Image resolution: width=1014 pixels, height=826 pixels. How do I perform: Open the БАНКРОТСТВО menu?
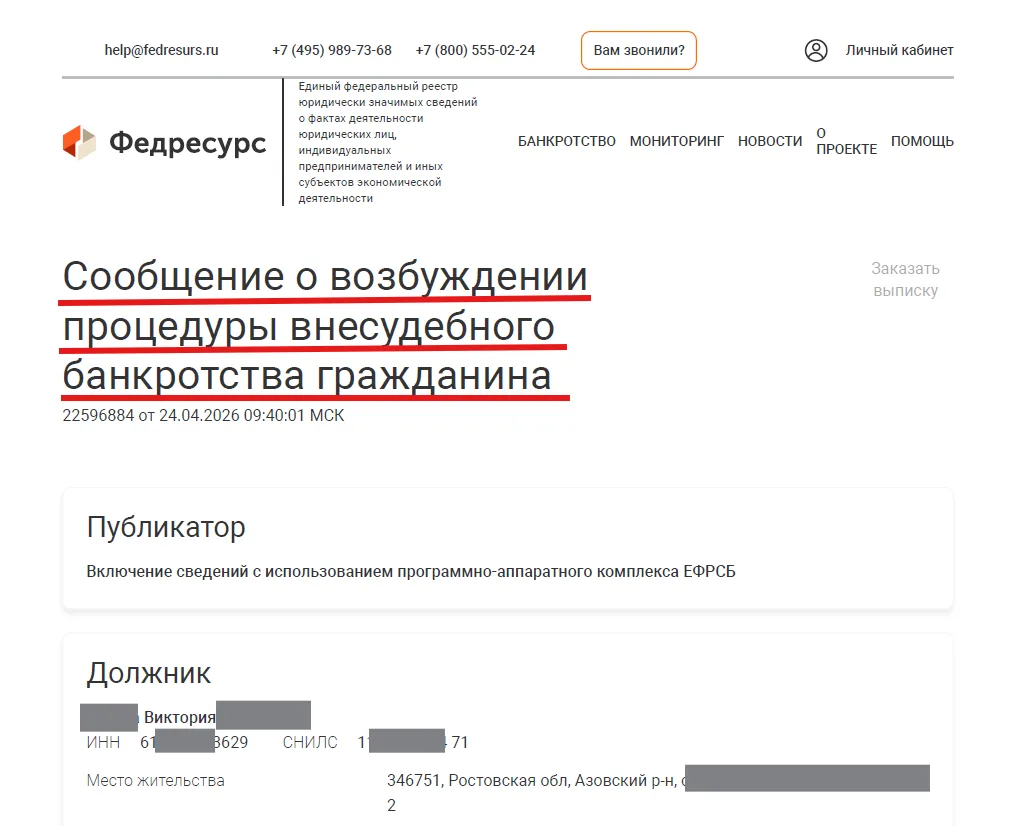(566, 141)
